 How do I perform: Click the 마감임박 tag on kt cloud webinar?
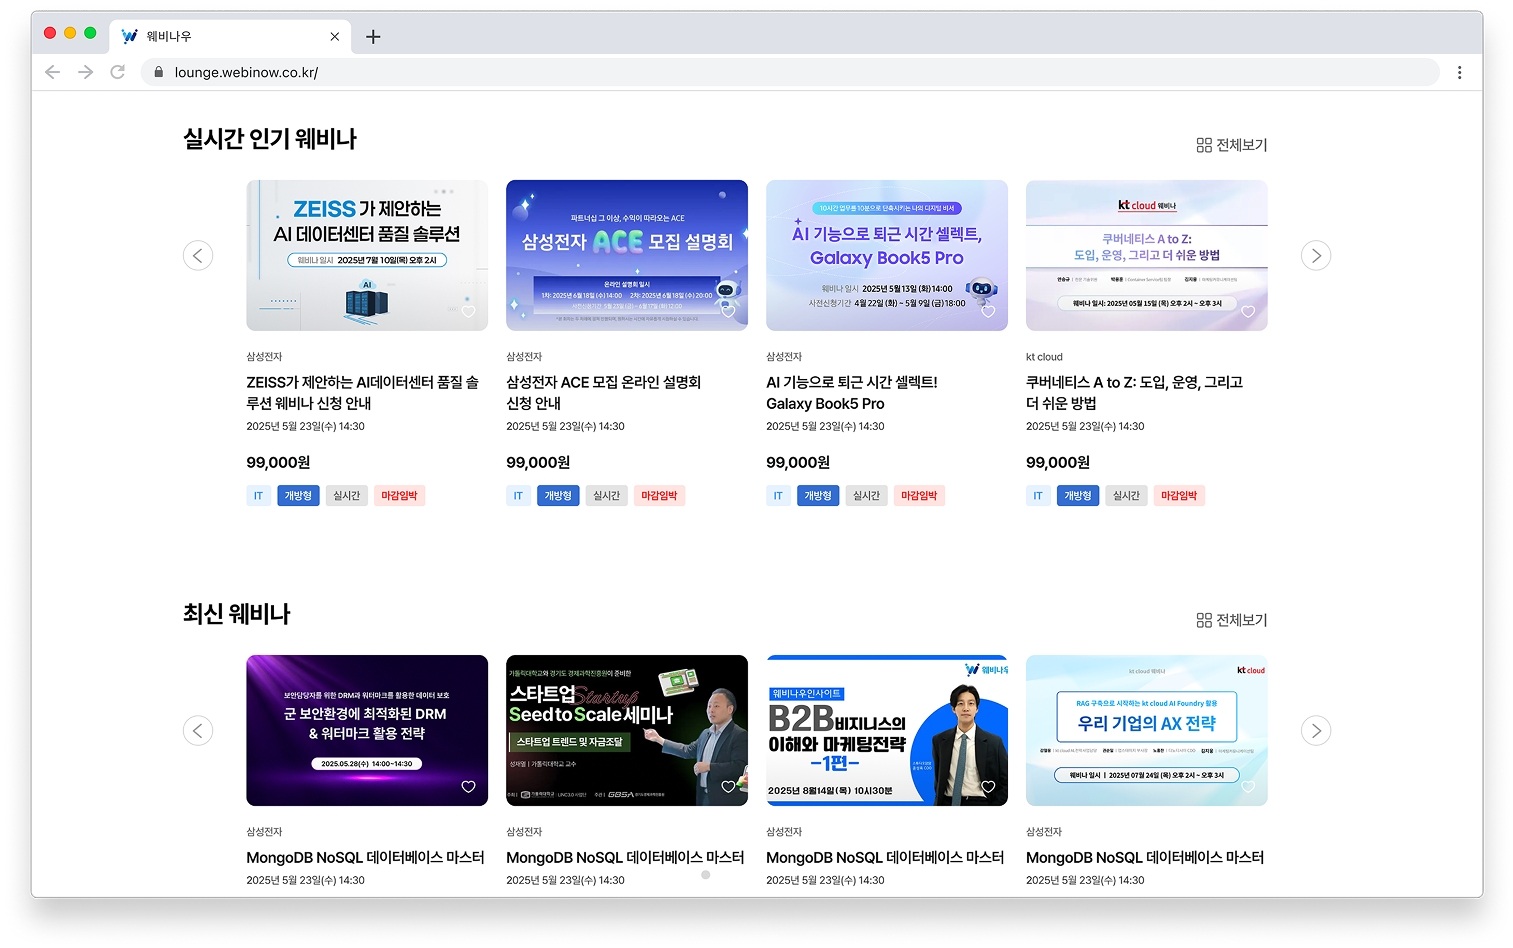pos(1179,496)
